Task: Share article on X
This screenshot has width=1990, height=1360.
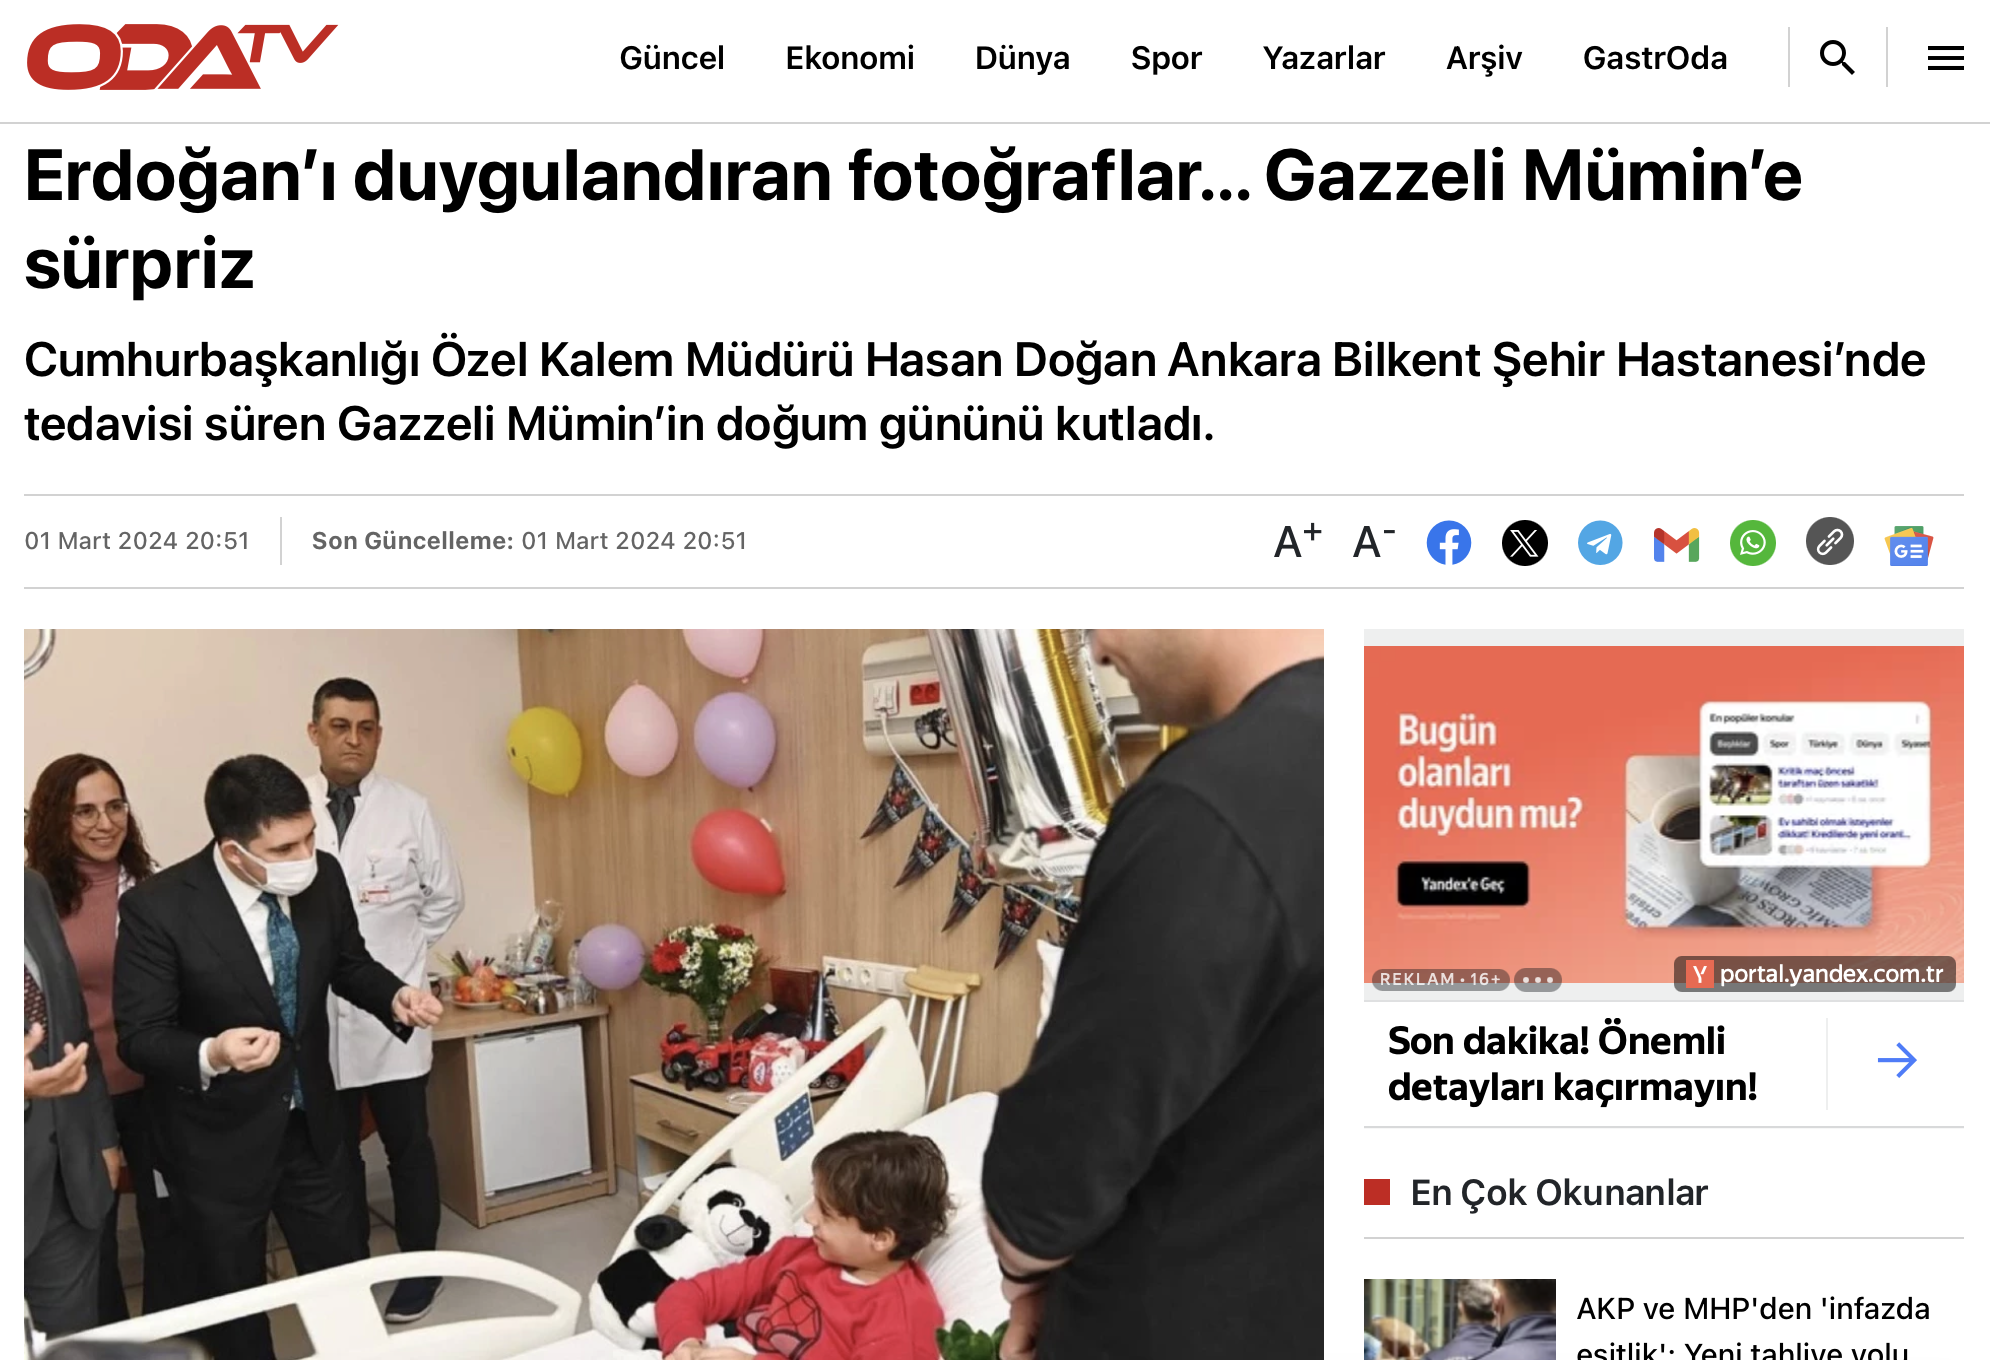Action: tap(1524, 543)
